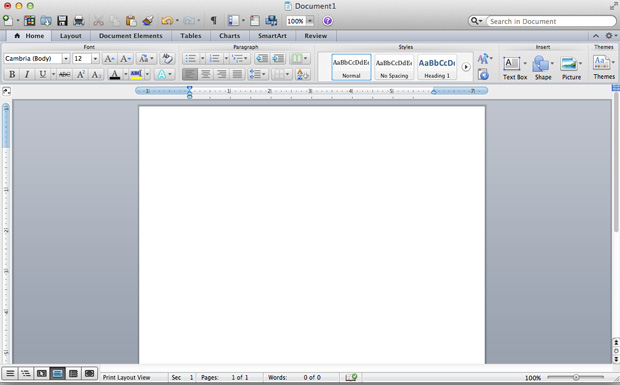The height and width of the screenshot is (385, 620).
Task: Switch to the Layout tab
Action: pyautogui.click(x=71, y=36)
